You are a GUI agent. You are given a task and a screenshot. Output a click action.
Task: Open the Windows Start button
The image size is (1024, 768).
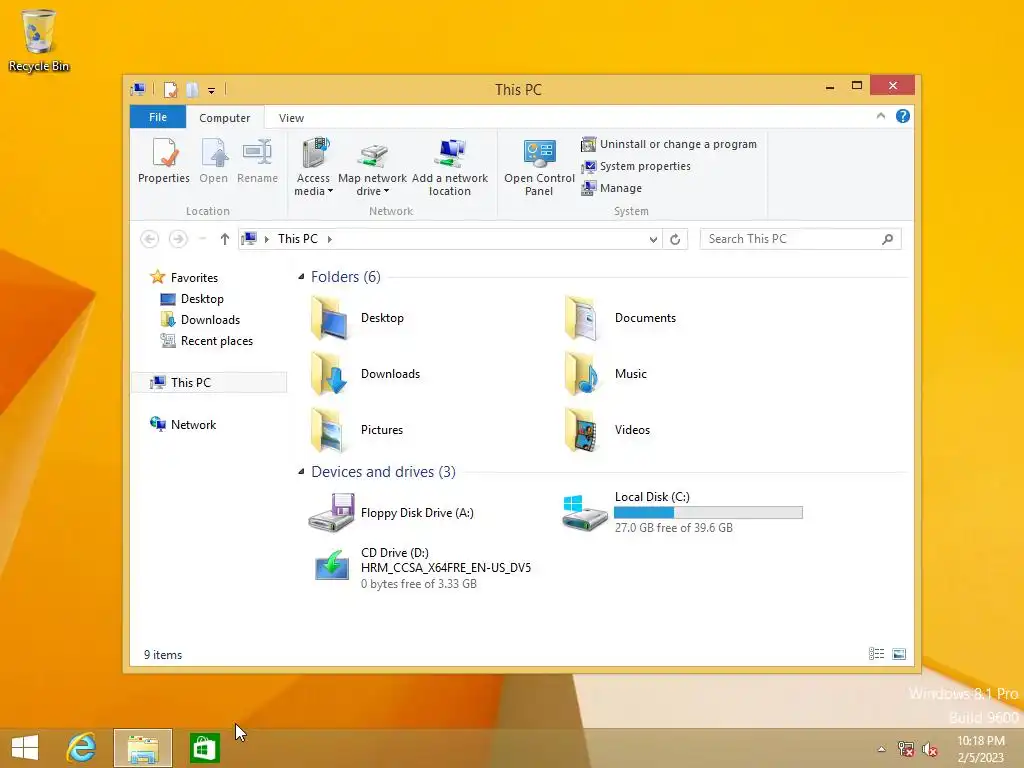(x=25, y=748)
